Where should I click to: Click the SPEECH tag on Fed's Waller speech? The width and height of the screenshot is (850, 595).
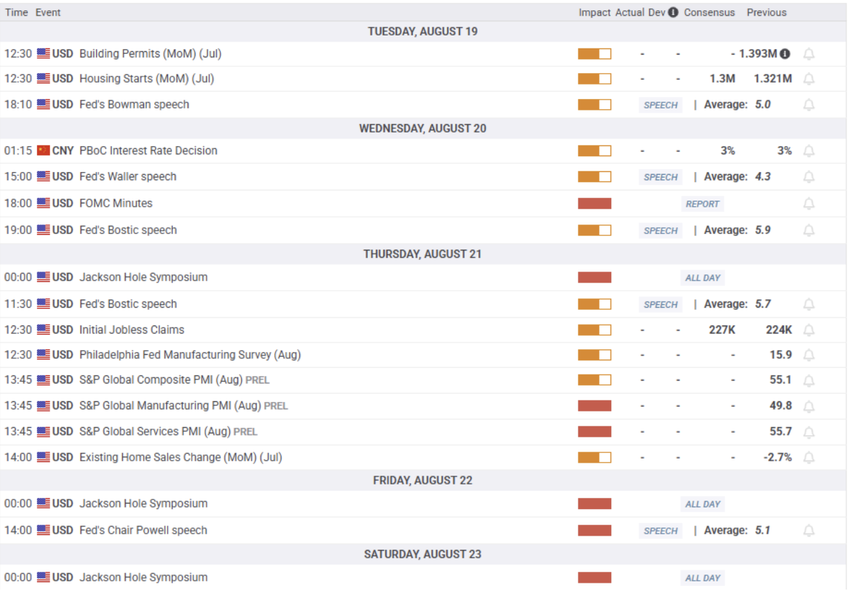[660, 177]
